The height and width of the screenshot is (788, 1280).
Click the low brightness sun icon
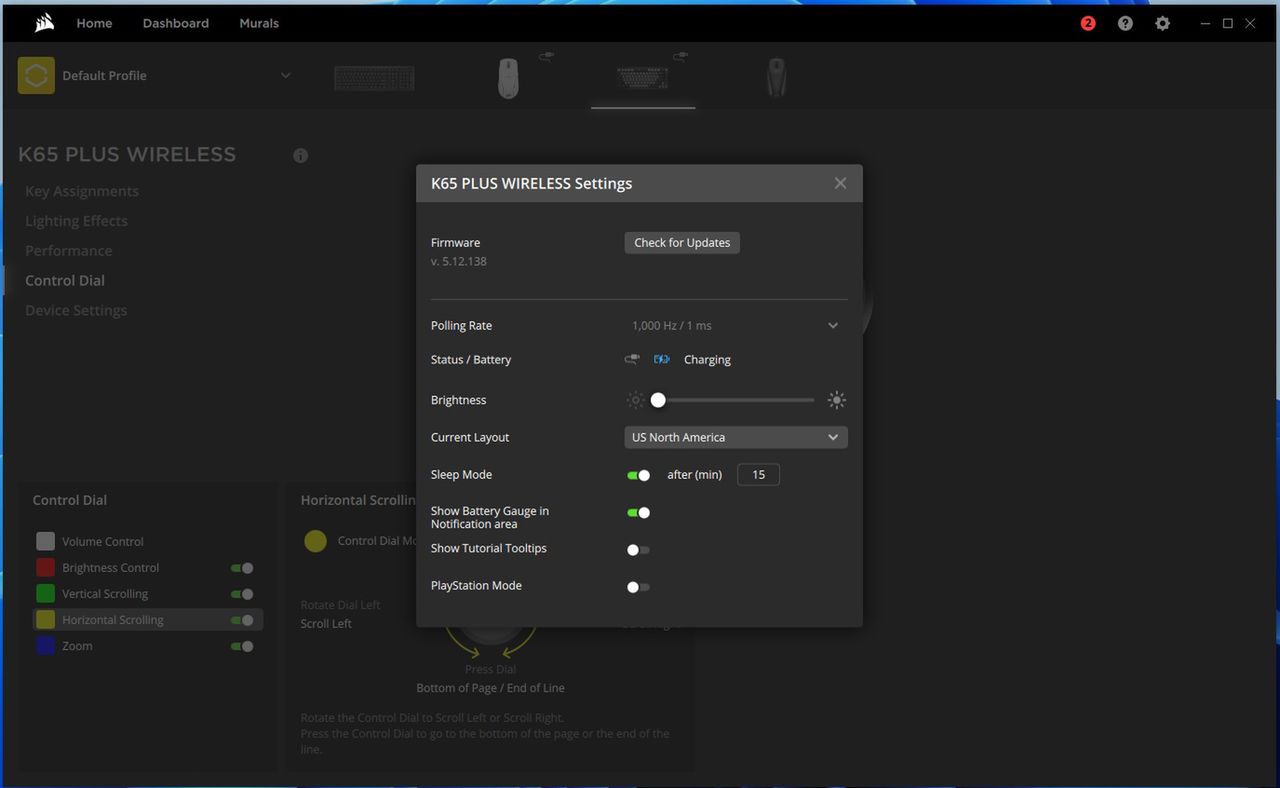click(x=635, y=400)
